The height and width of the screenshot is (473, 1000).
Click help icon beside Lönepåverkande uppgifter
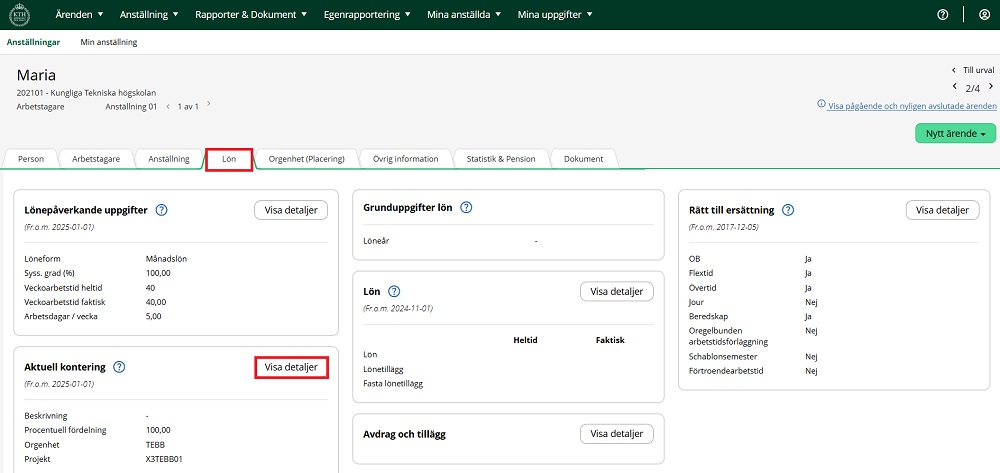tap(161, 210)
